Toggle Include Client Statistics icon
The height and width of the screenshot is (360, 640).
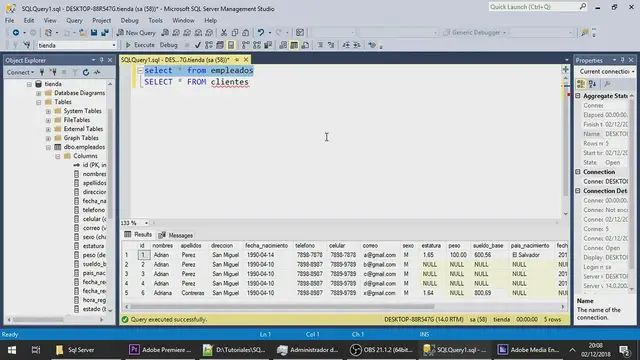(268, 45)
